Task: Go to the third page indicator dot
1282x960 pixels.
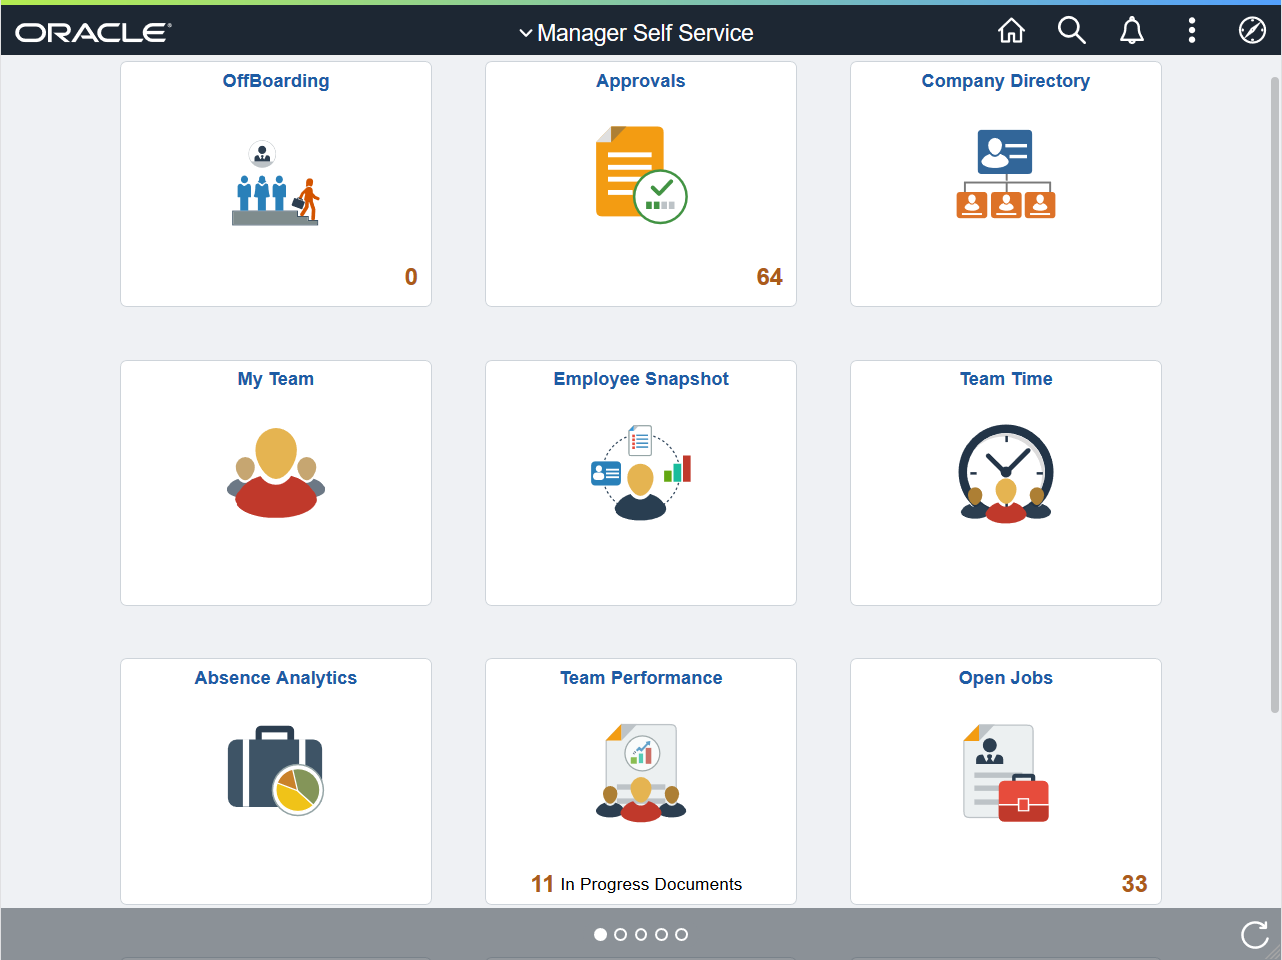Action: (x=641, y=934)
